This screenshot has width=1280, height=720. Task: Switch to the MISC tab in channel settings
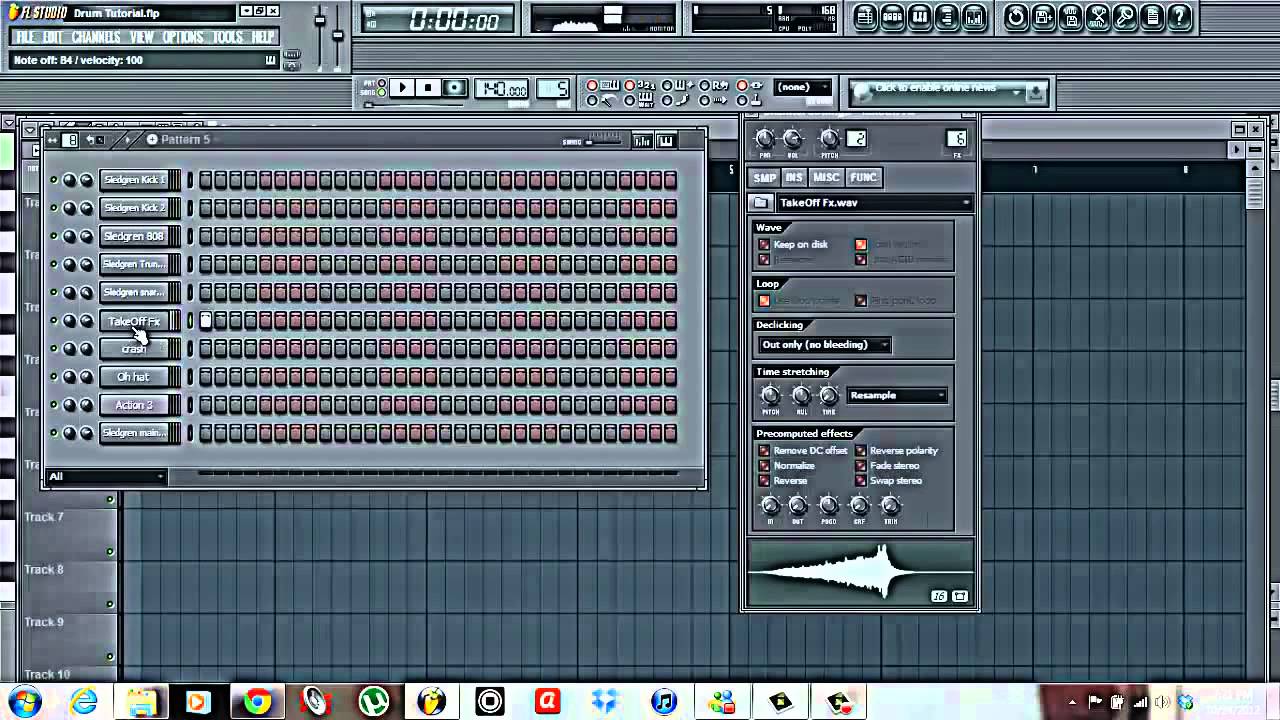click(826, 178)
